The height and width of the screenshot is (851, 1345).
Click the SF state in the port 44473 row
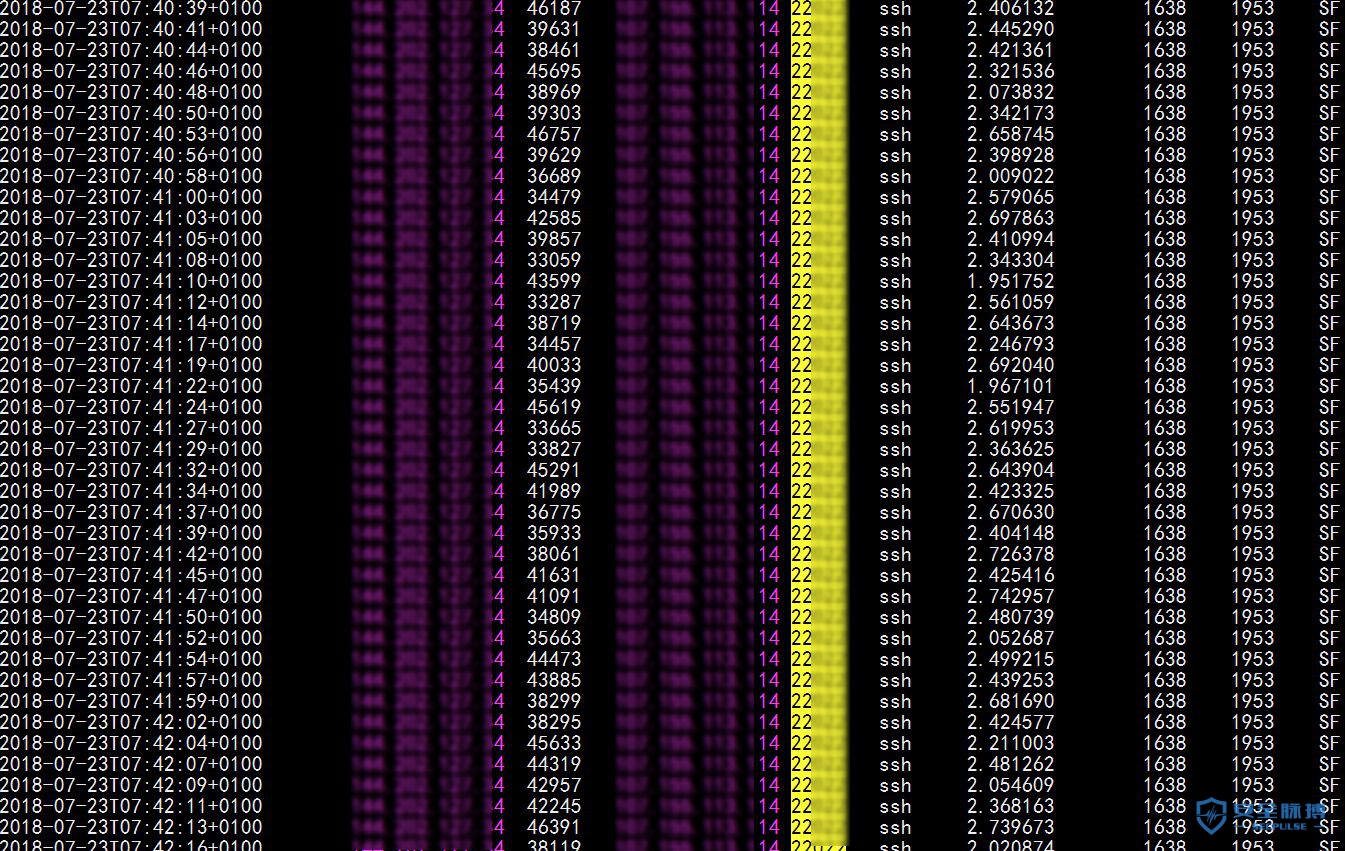pos(1328,659)
